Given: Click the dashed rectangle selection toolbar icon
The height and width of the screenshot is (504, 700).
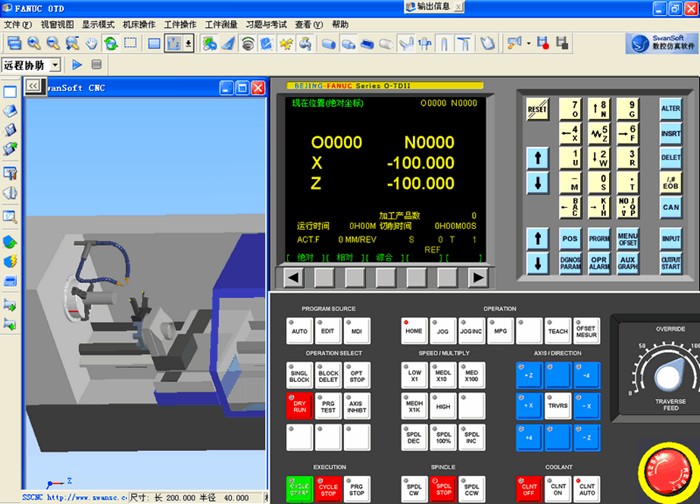Looking at the screenshot, I should click(130, 43).
